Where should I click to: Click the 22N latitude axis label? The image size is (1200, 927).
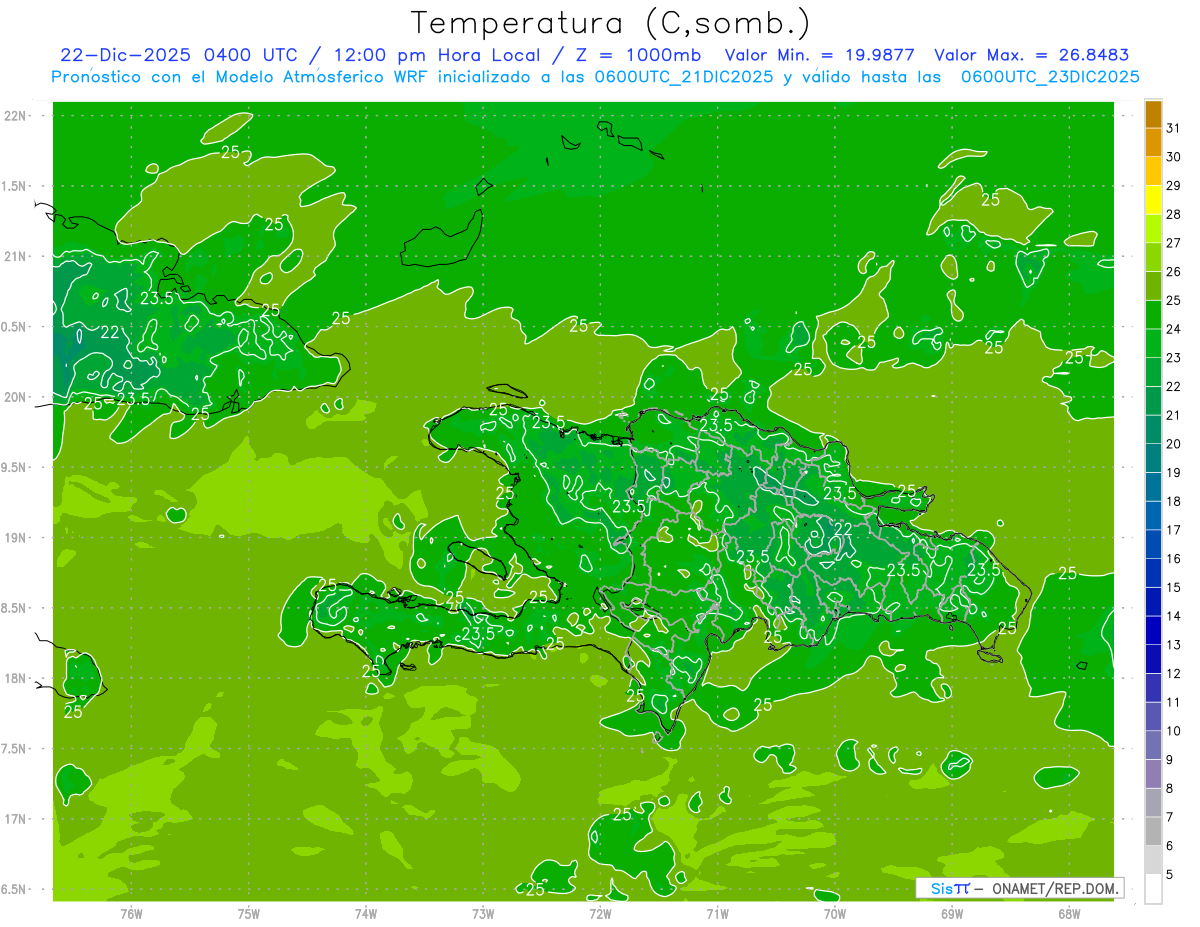pos(17,116)
